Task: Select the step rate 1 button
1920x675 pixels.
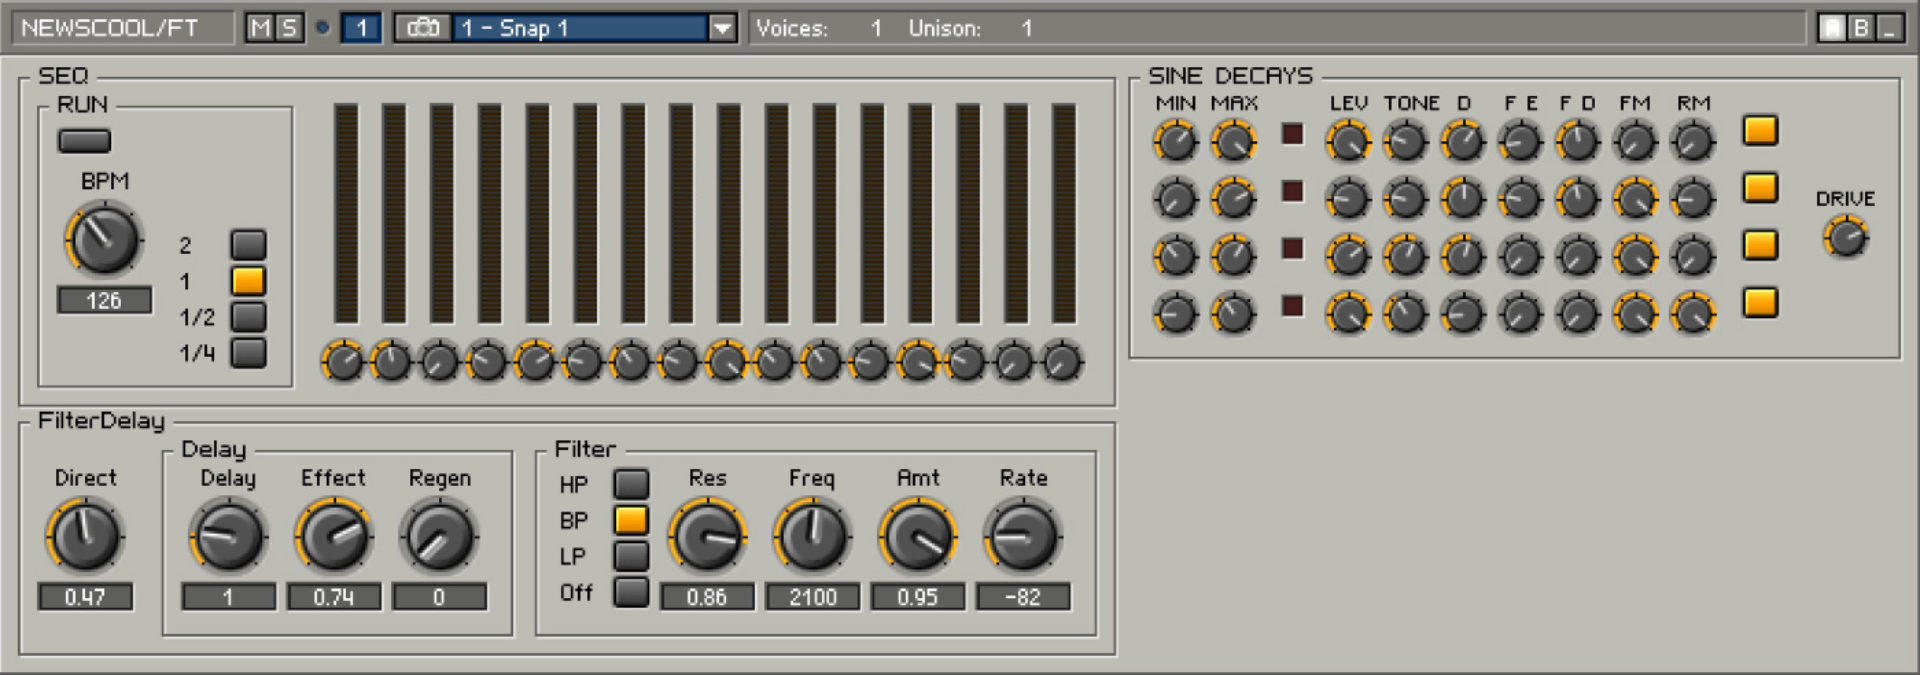Action: (x=248, y=281)
